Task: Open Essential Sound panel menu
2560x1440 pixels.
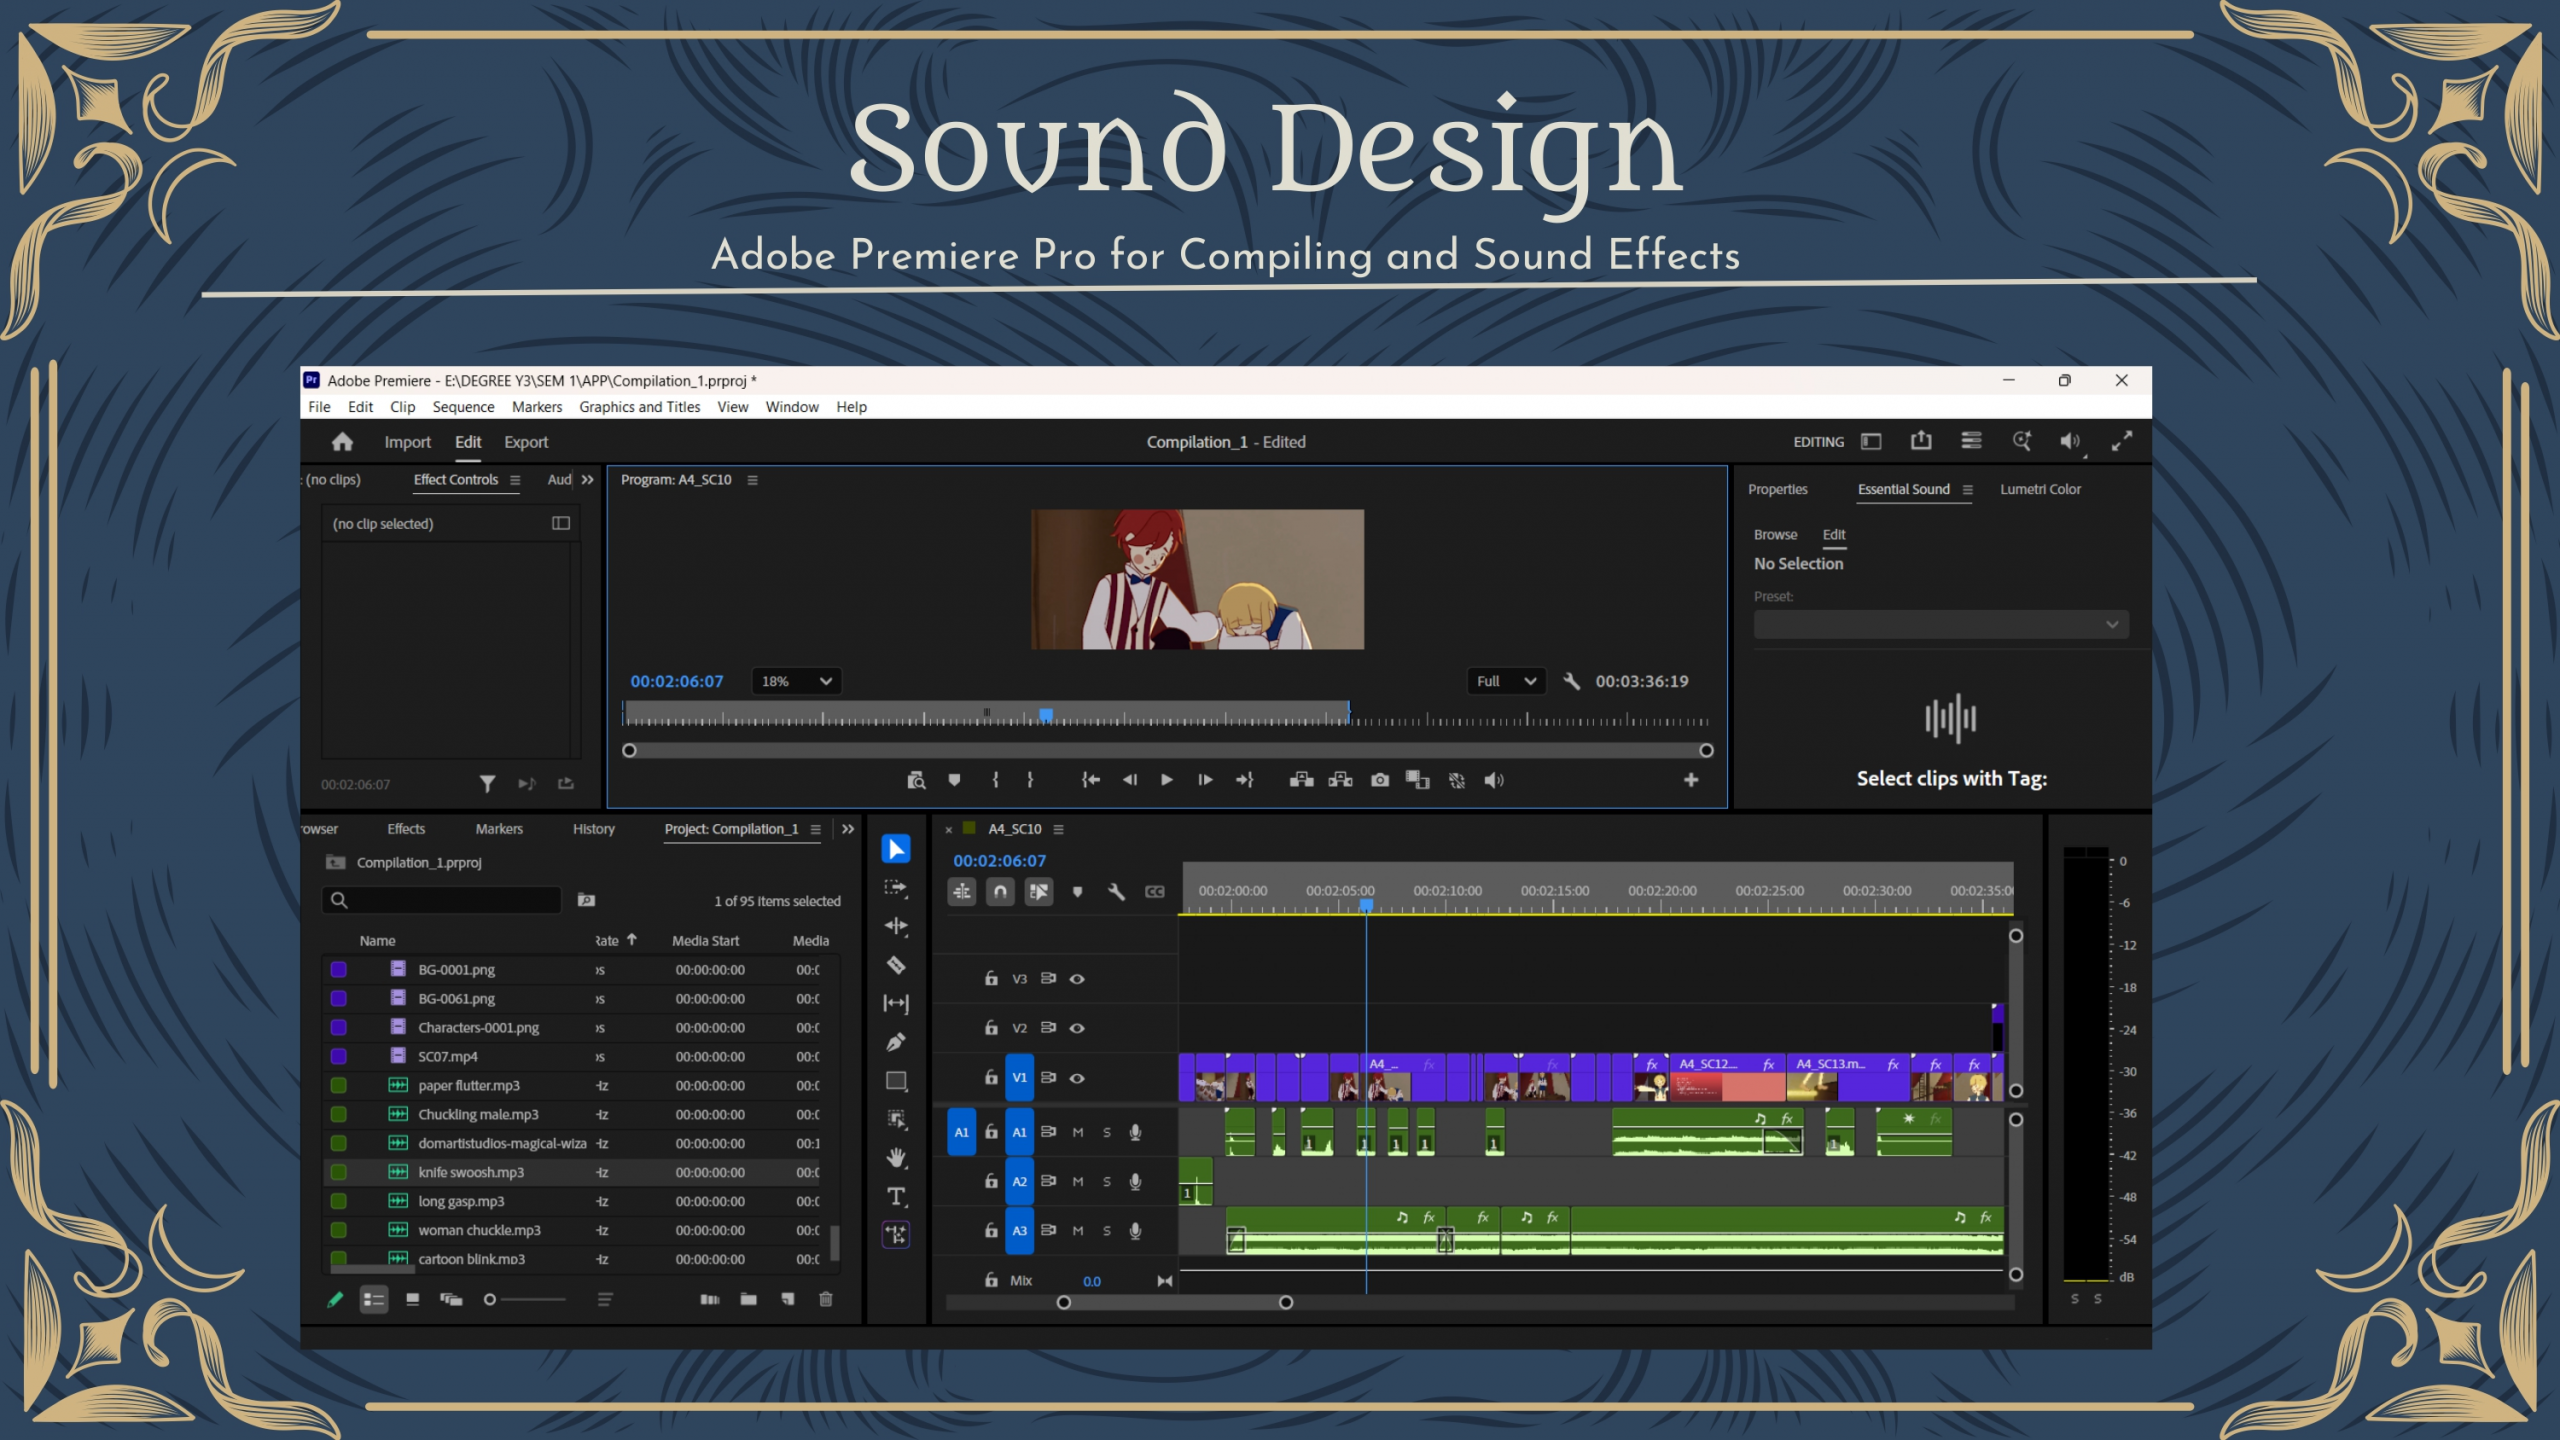Action: pos(1968,490)
